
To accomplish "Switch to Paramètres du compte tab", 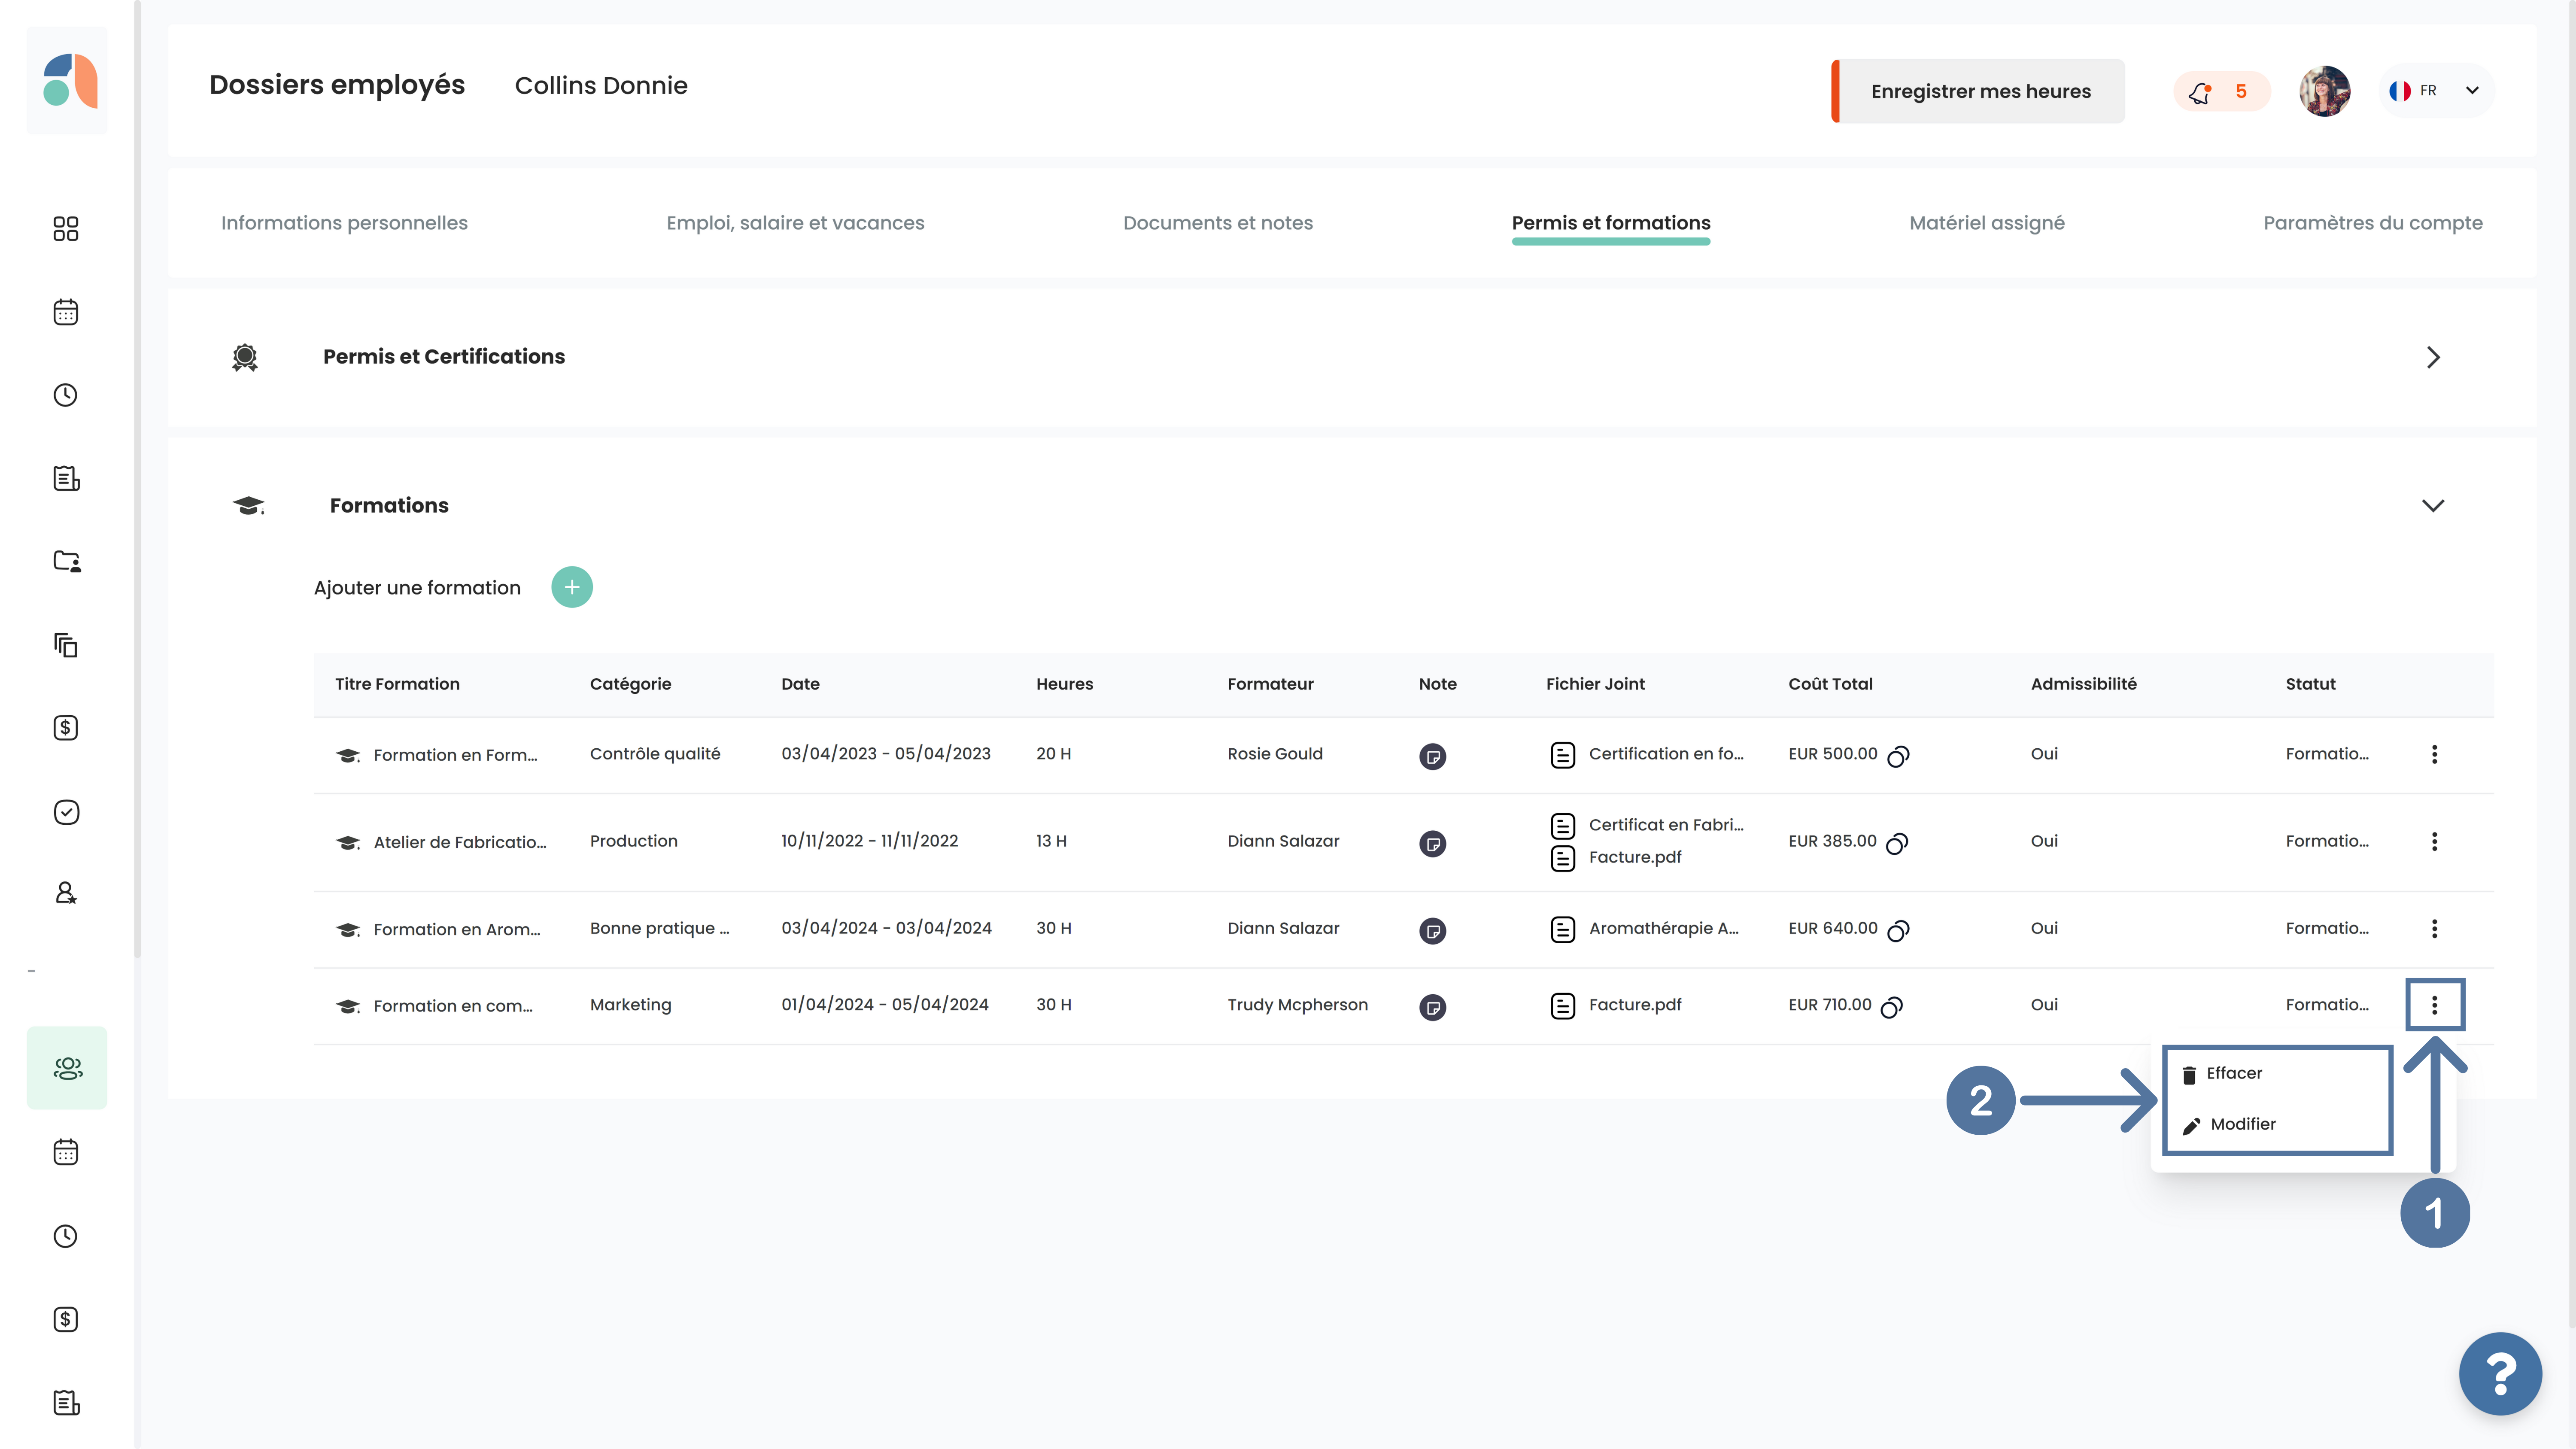I will [x=2372, y=223].
